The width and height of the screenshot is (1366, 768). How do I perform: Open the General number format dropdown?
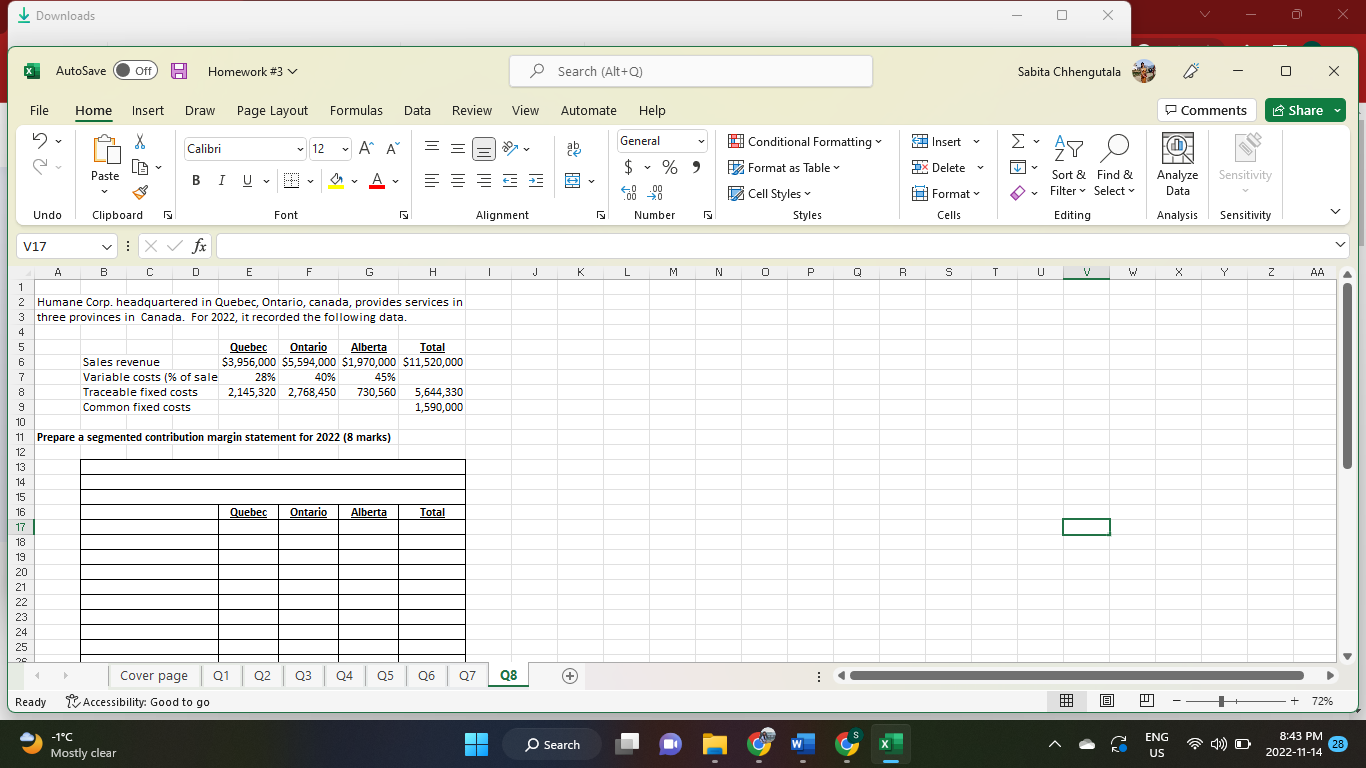(x=701, y=141)
